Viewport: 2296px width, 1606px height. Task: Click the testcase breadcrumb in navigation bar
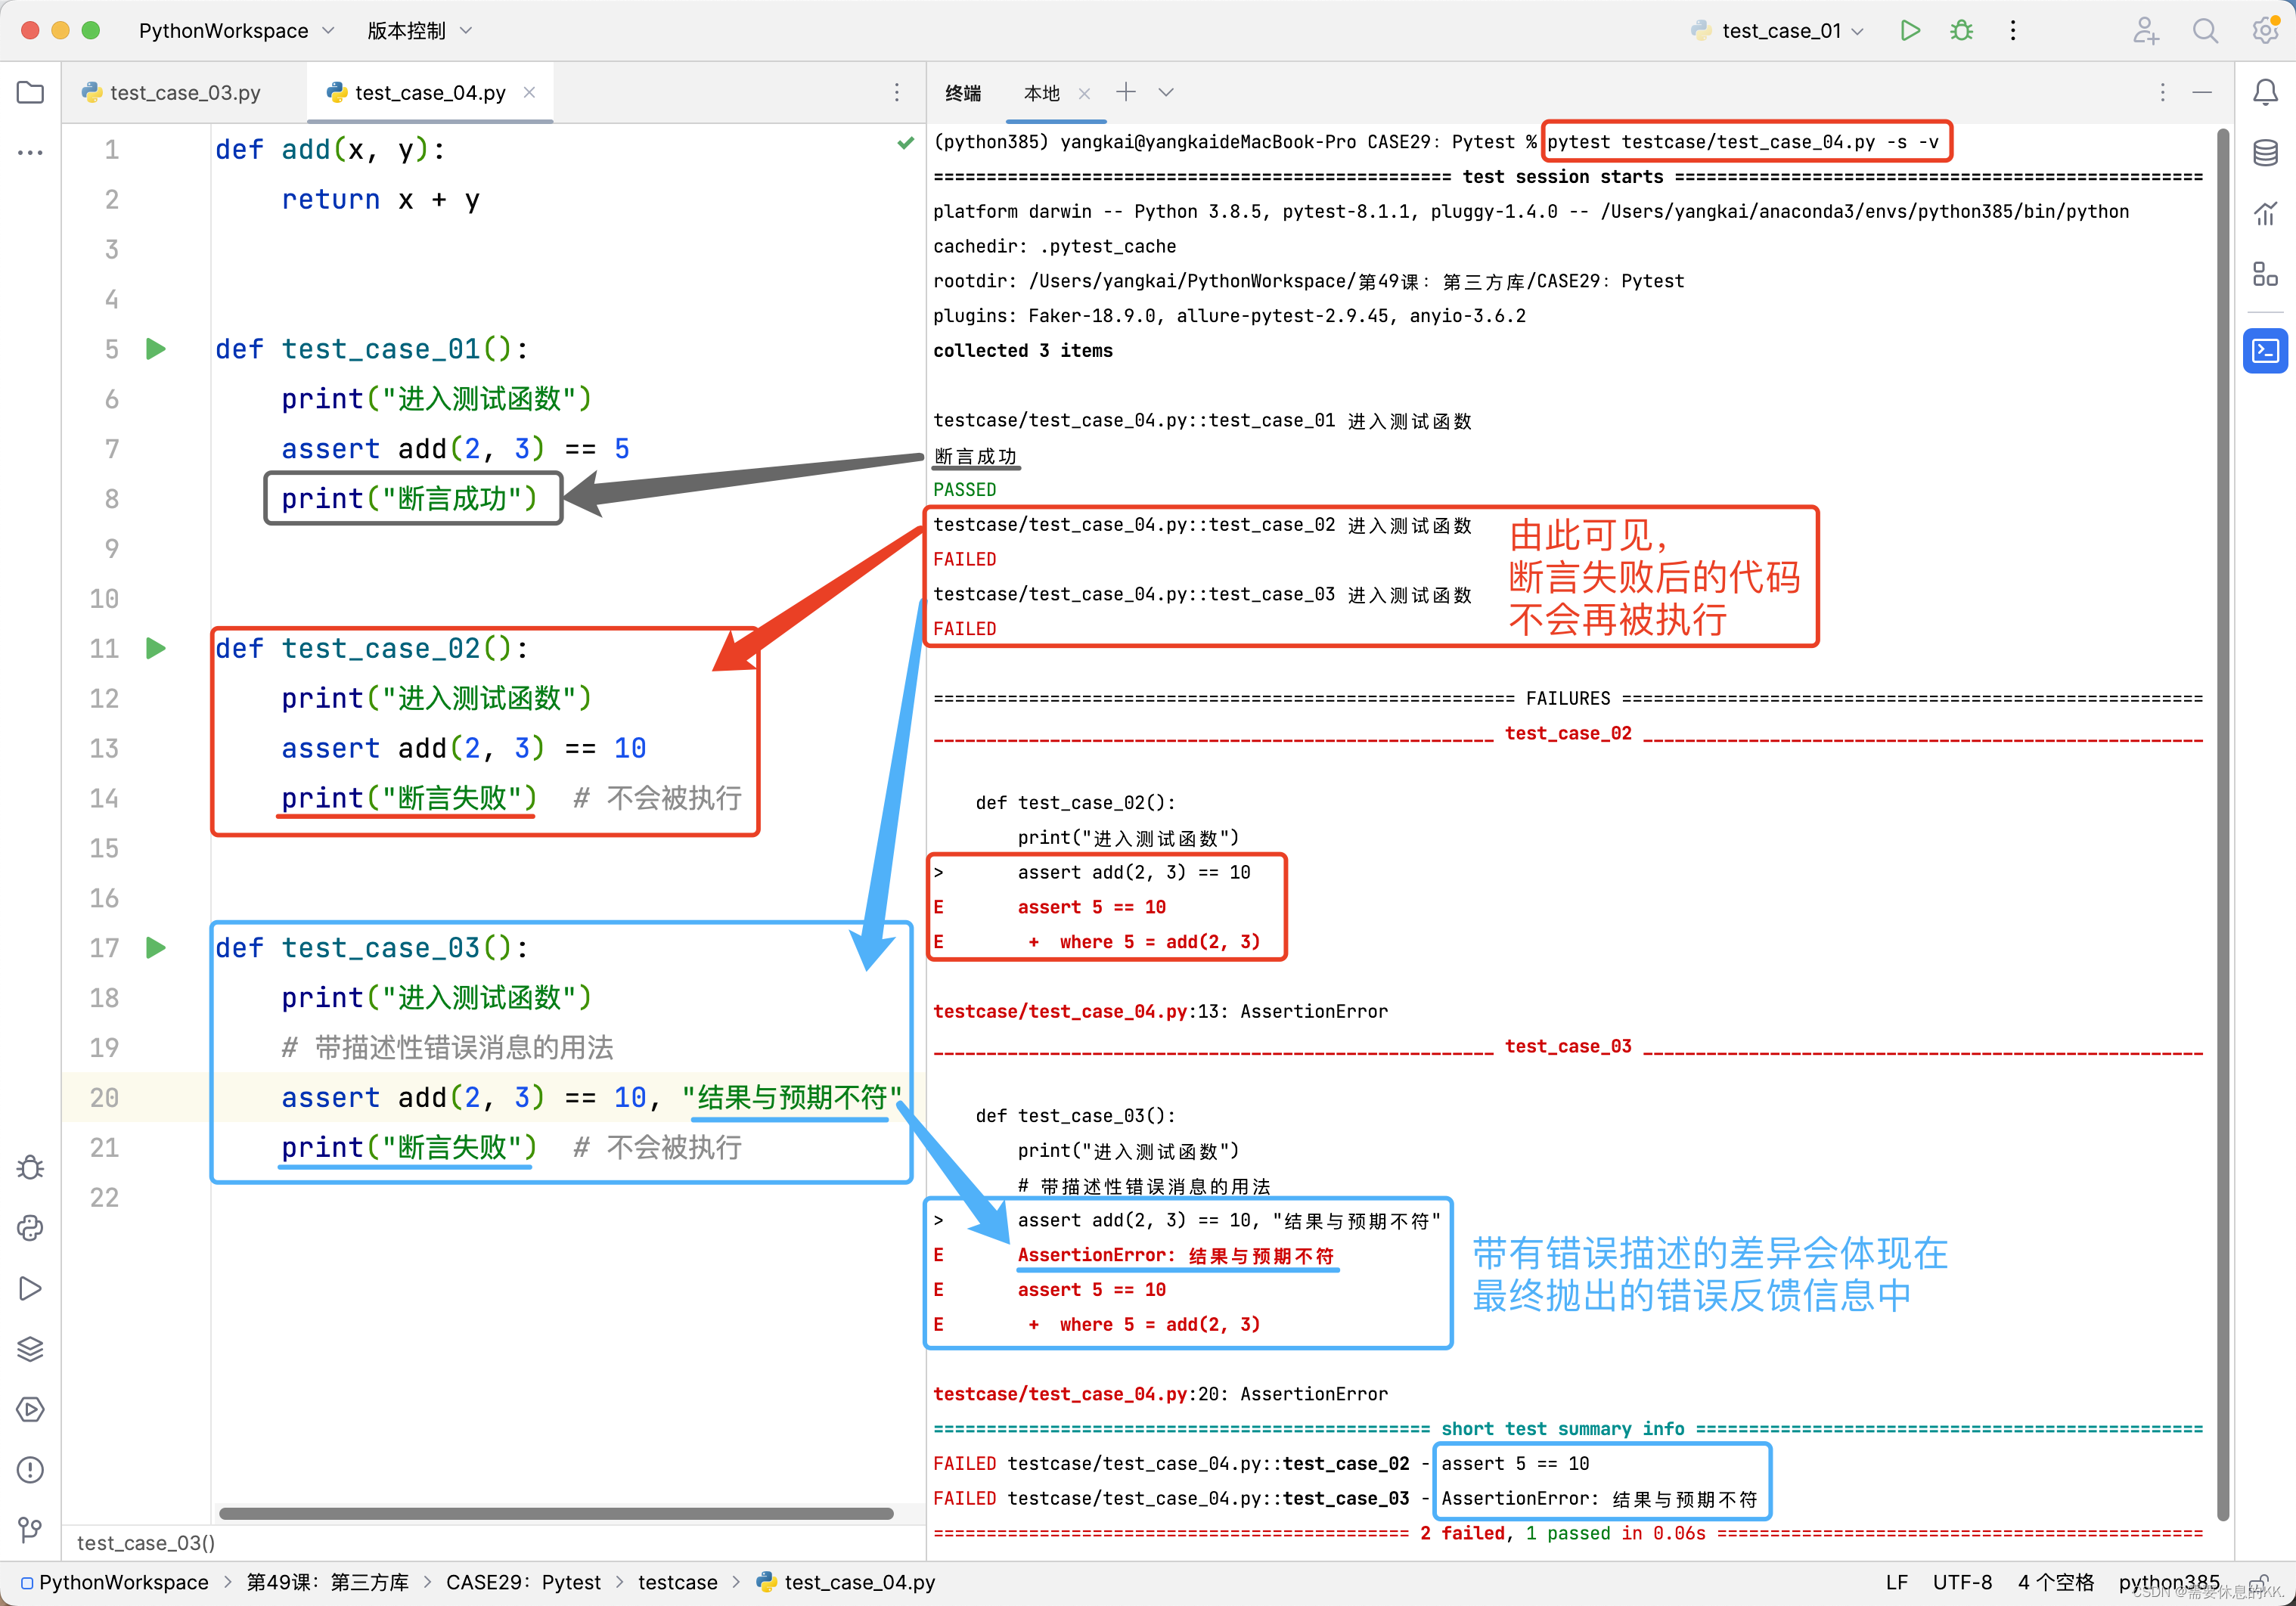click(677, 1582)
